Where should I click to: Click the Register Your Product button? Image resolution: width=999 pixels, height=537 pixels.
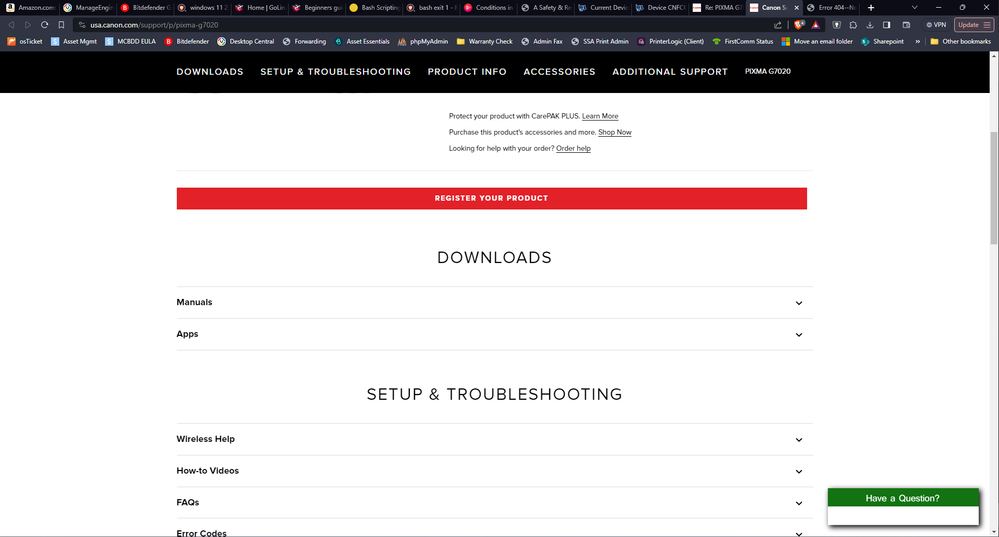coord(492,198)
